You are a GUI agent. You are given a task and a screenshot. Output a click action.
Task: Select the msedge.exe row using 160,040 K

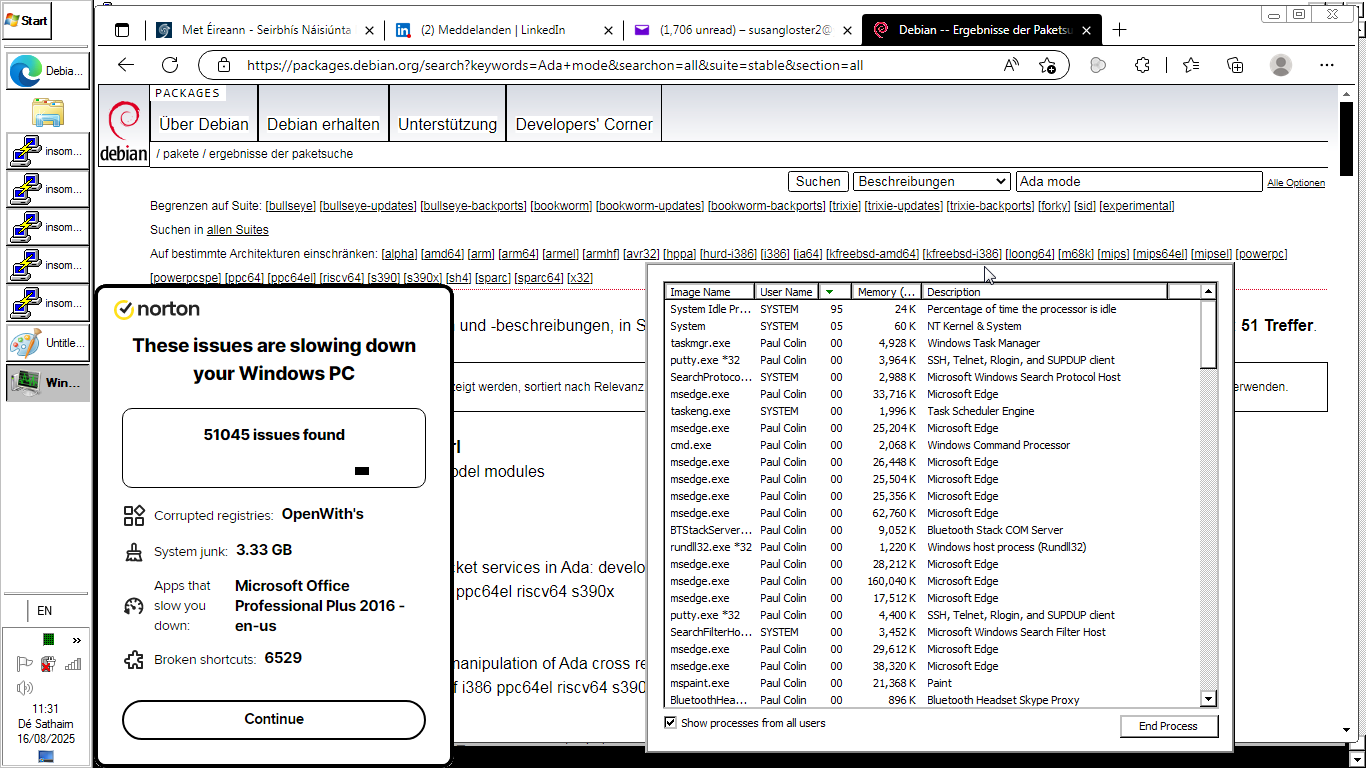pyautogui.click(x=933, y=581)
